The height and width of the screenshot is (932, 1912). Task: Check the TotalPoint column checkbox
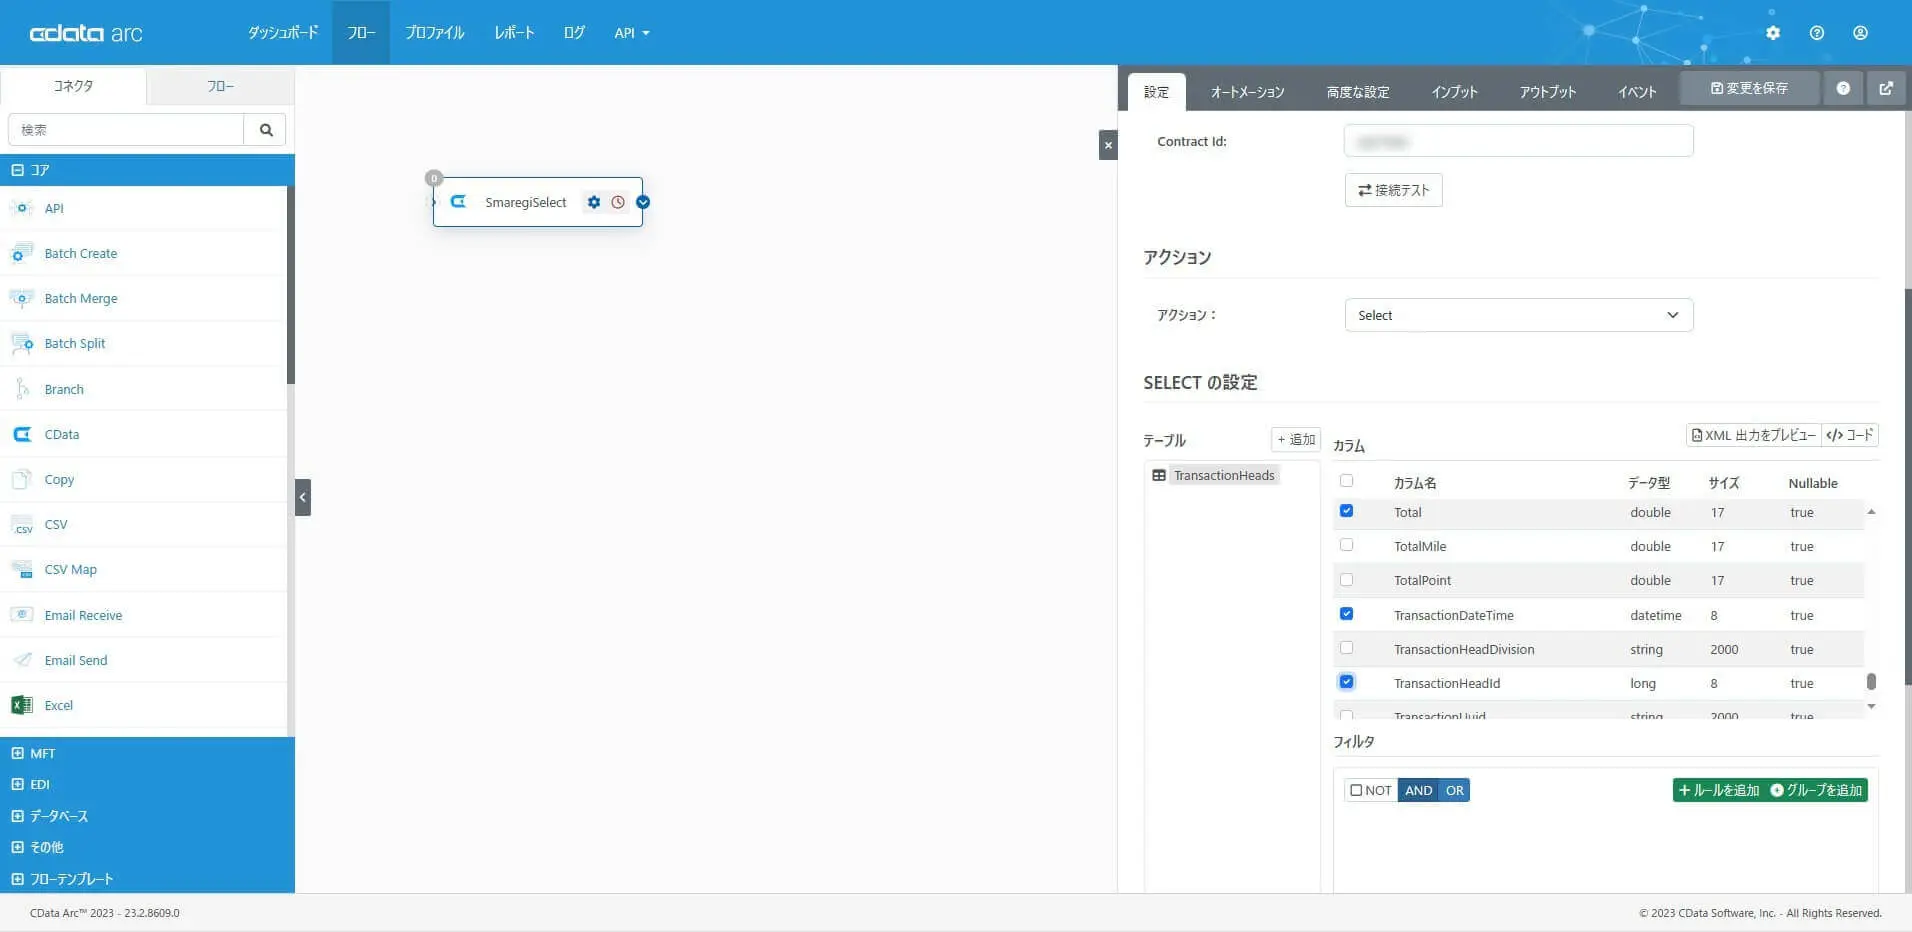[1346, 579]
